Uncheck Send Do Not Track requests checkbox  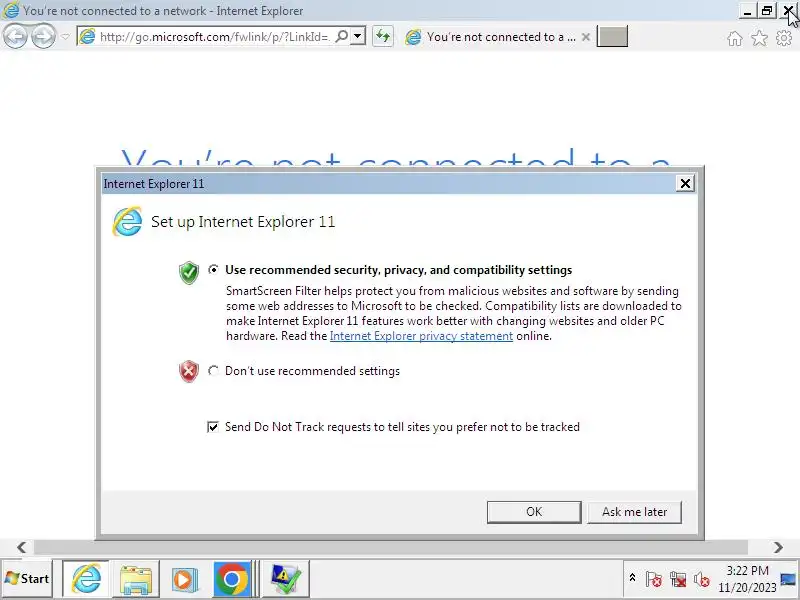coord(213,427)
